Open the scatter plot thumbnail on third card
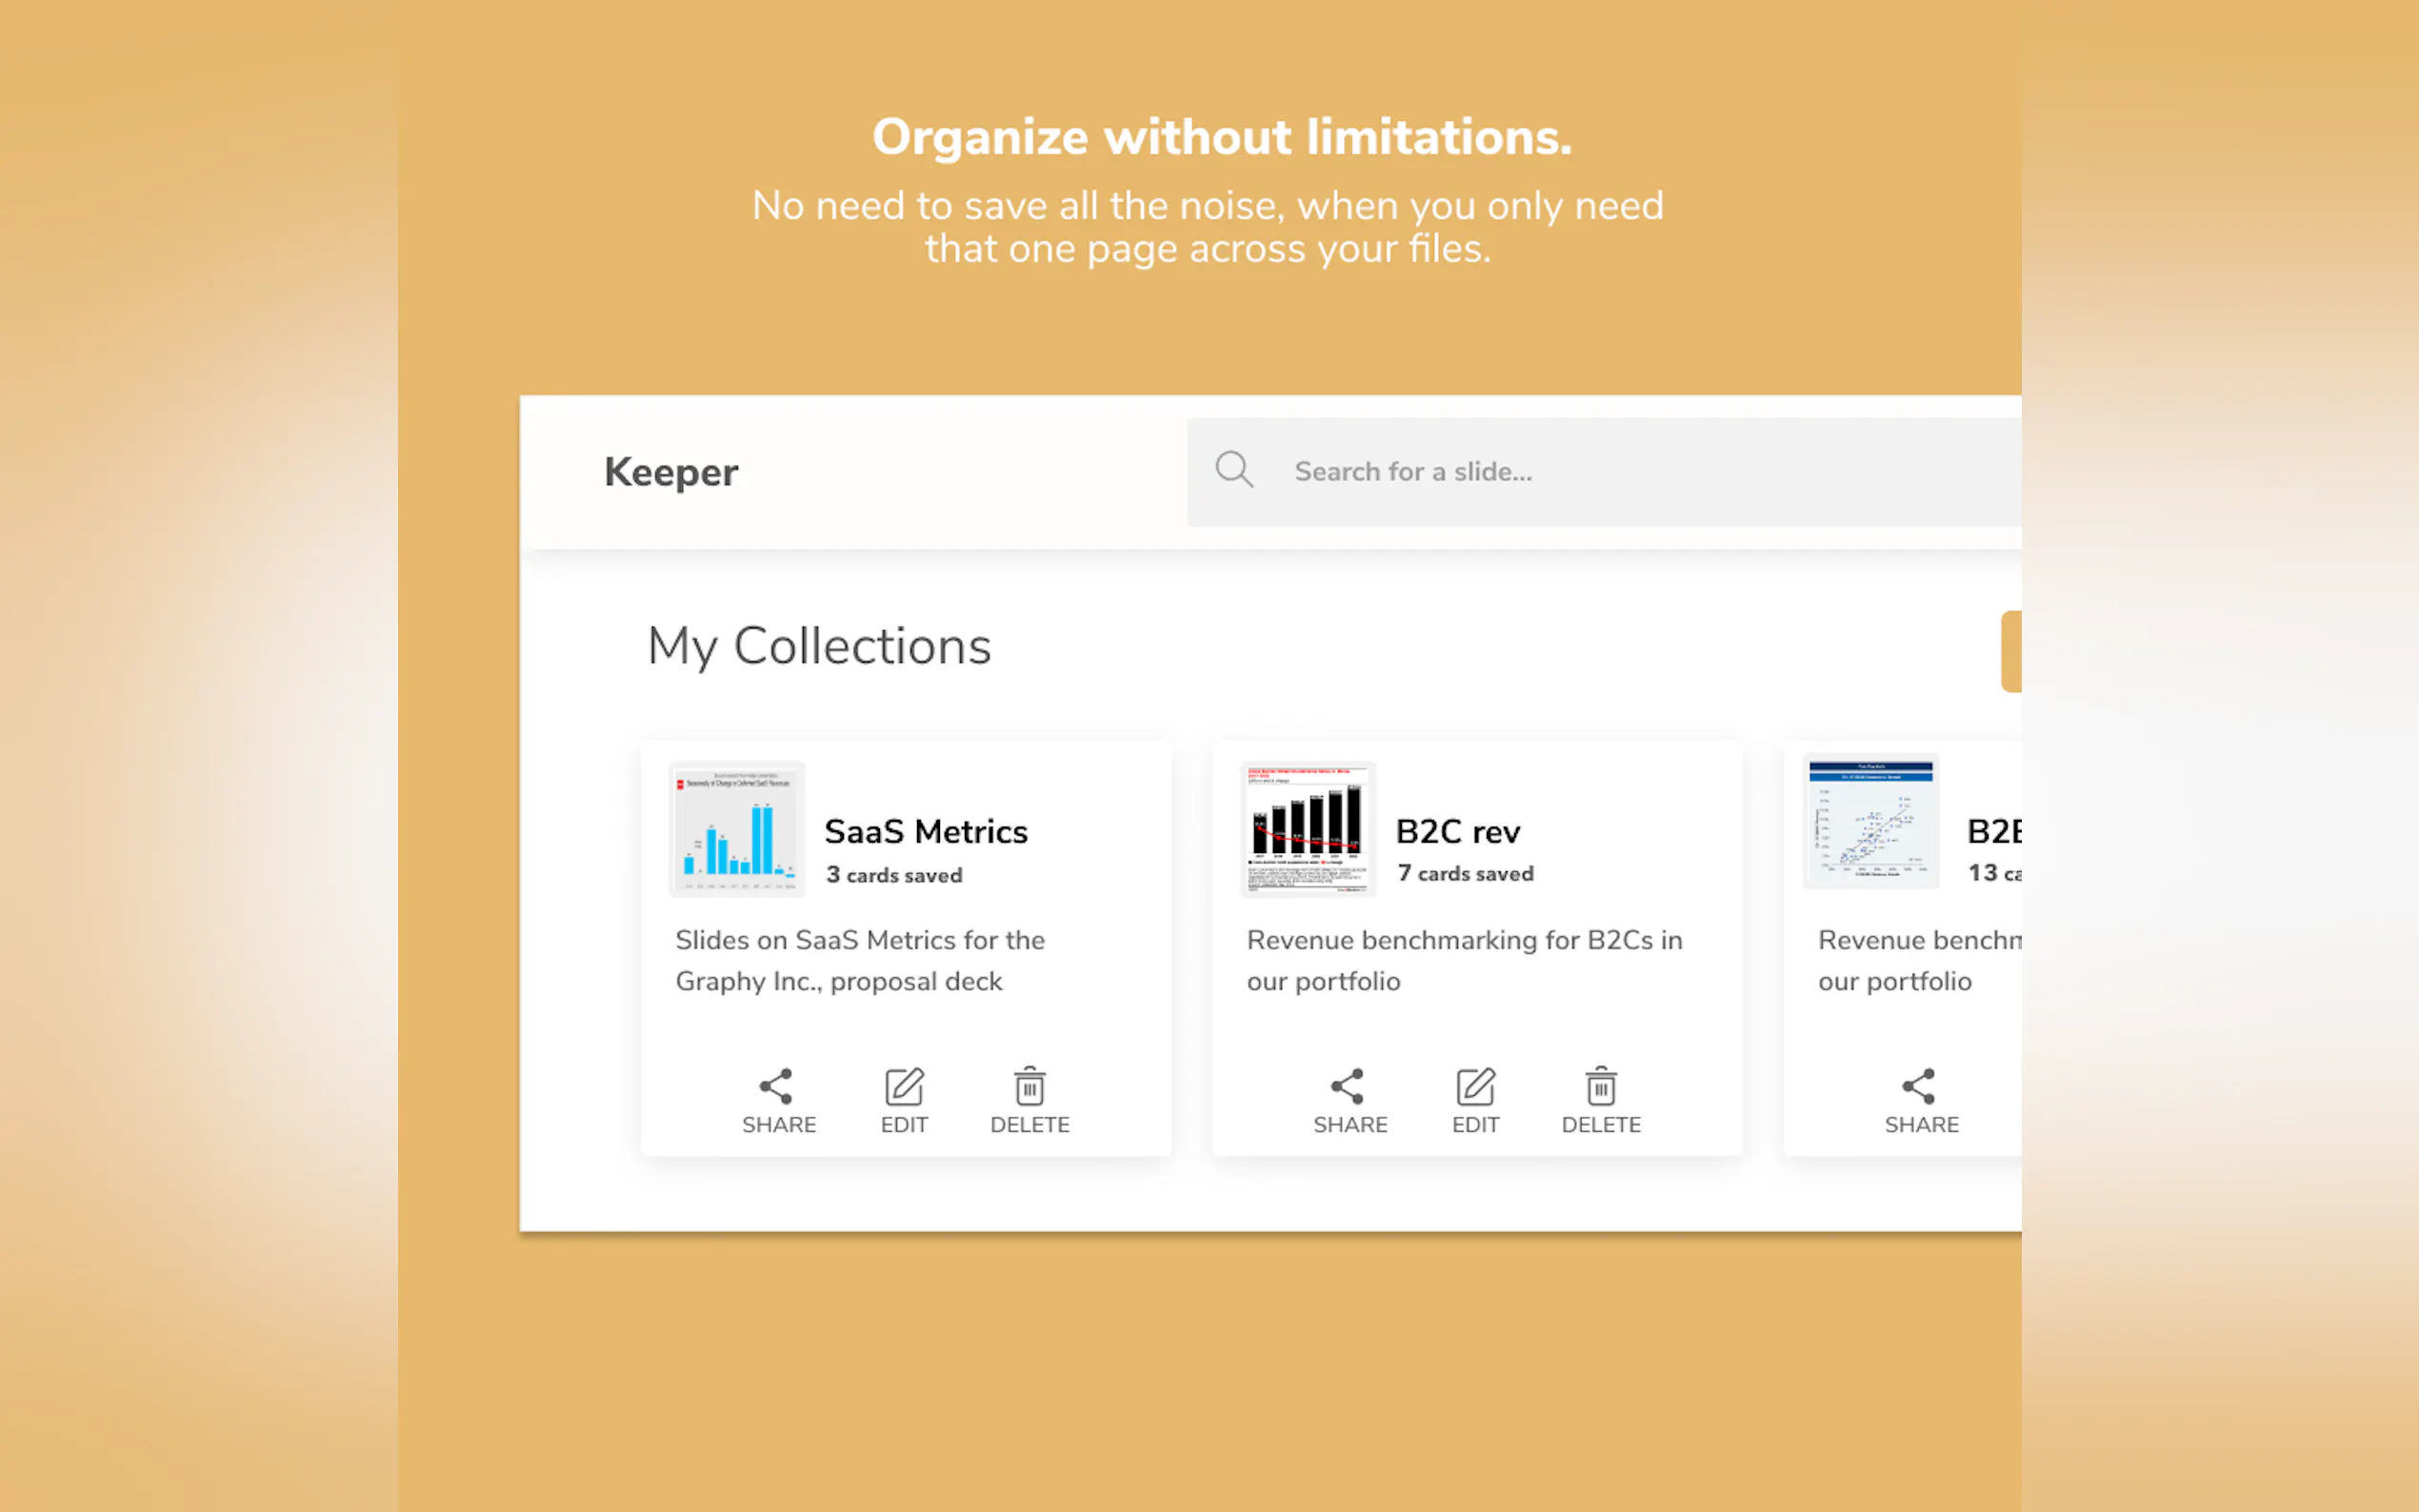Image resolution: width=2419 pixels, height=1512 pixels. pos(1871,822)
